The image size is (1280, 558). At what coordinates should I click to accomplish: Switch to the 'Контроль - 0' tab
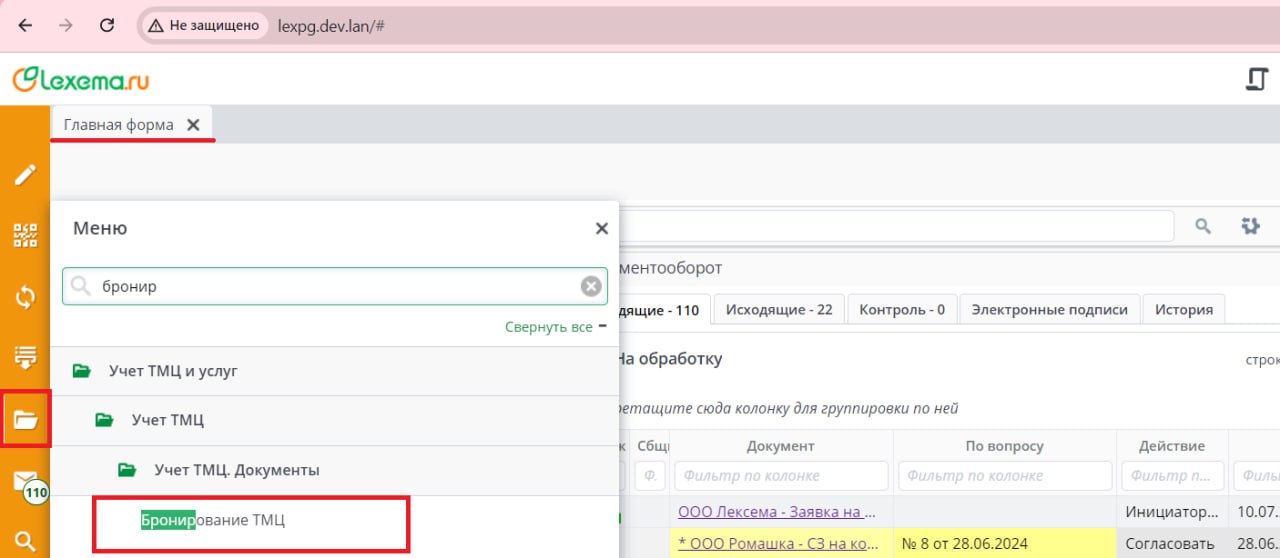902,309
